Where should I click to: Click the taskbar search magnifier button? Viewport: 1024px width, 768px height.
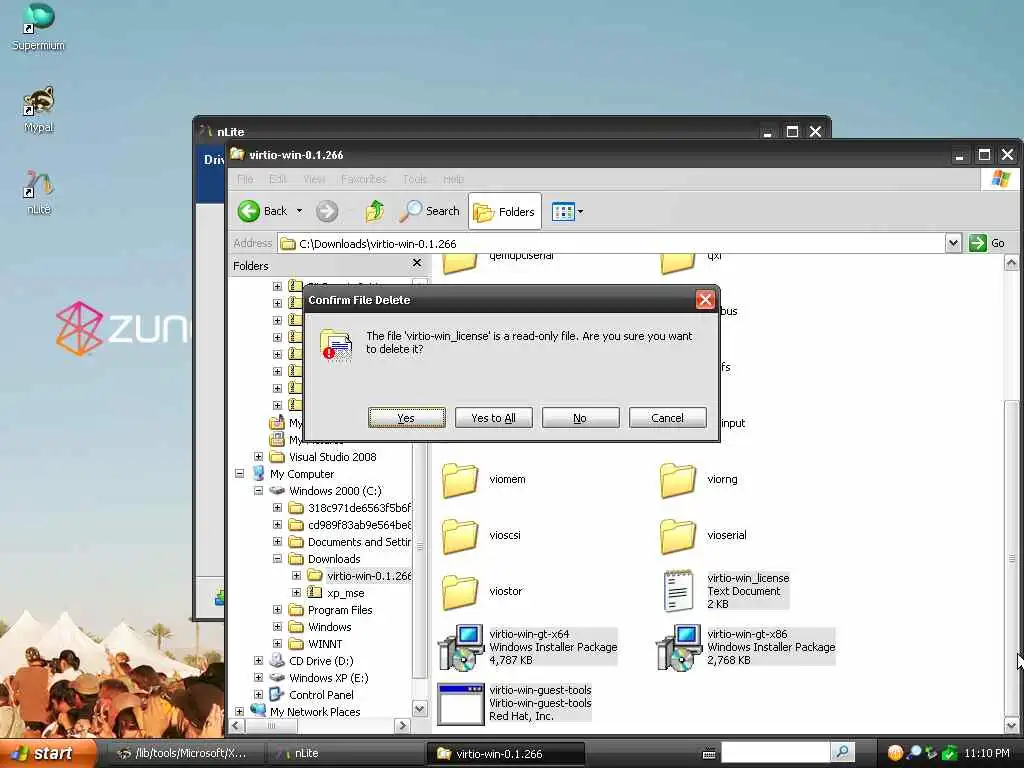coord(842,753)
